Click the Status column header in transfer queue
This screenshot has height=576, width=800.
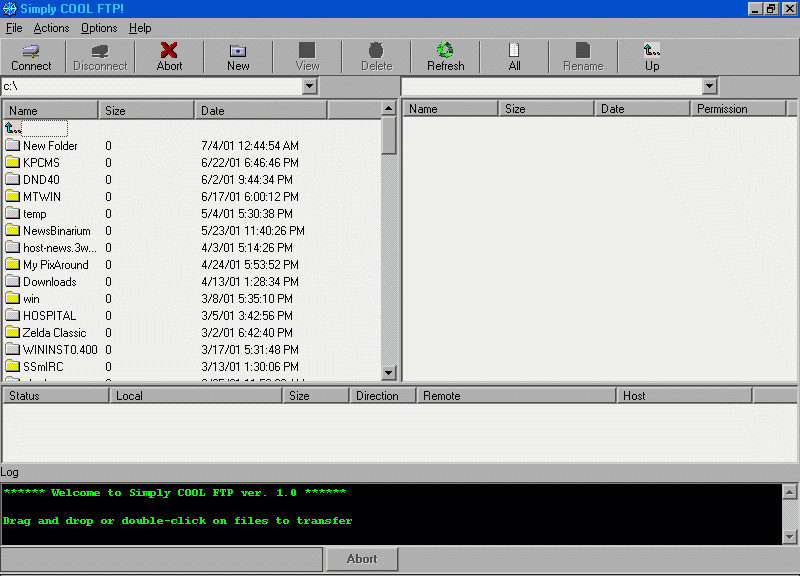click(x=56, y=395)
